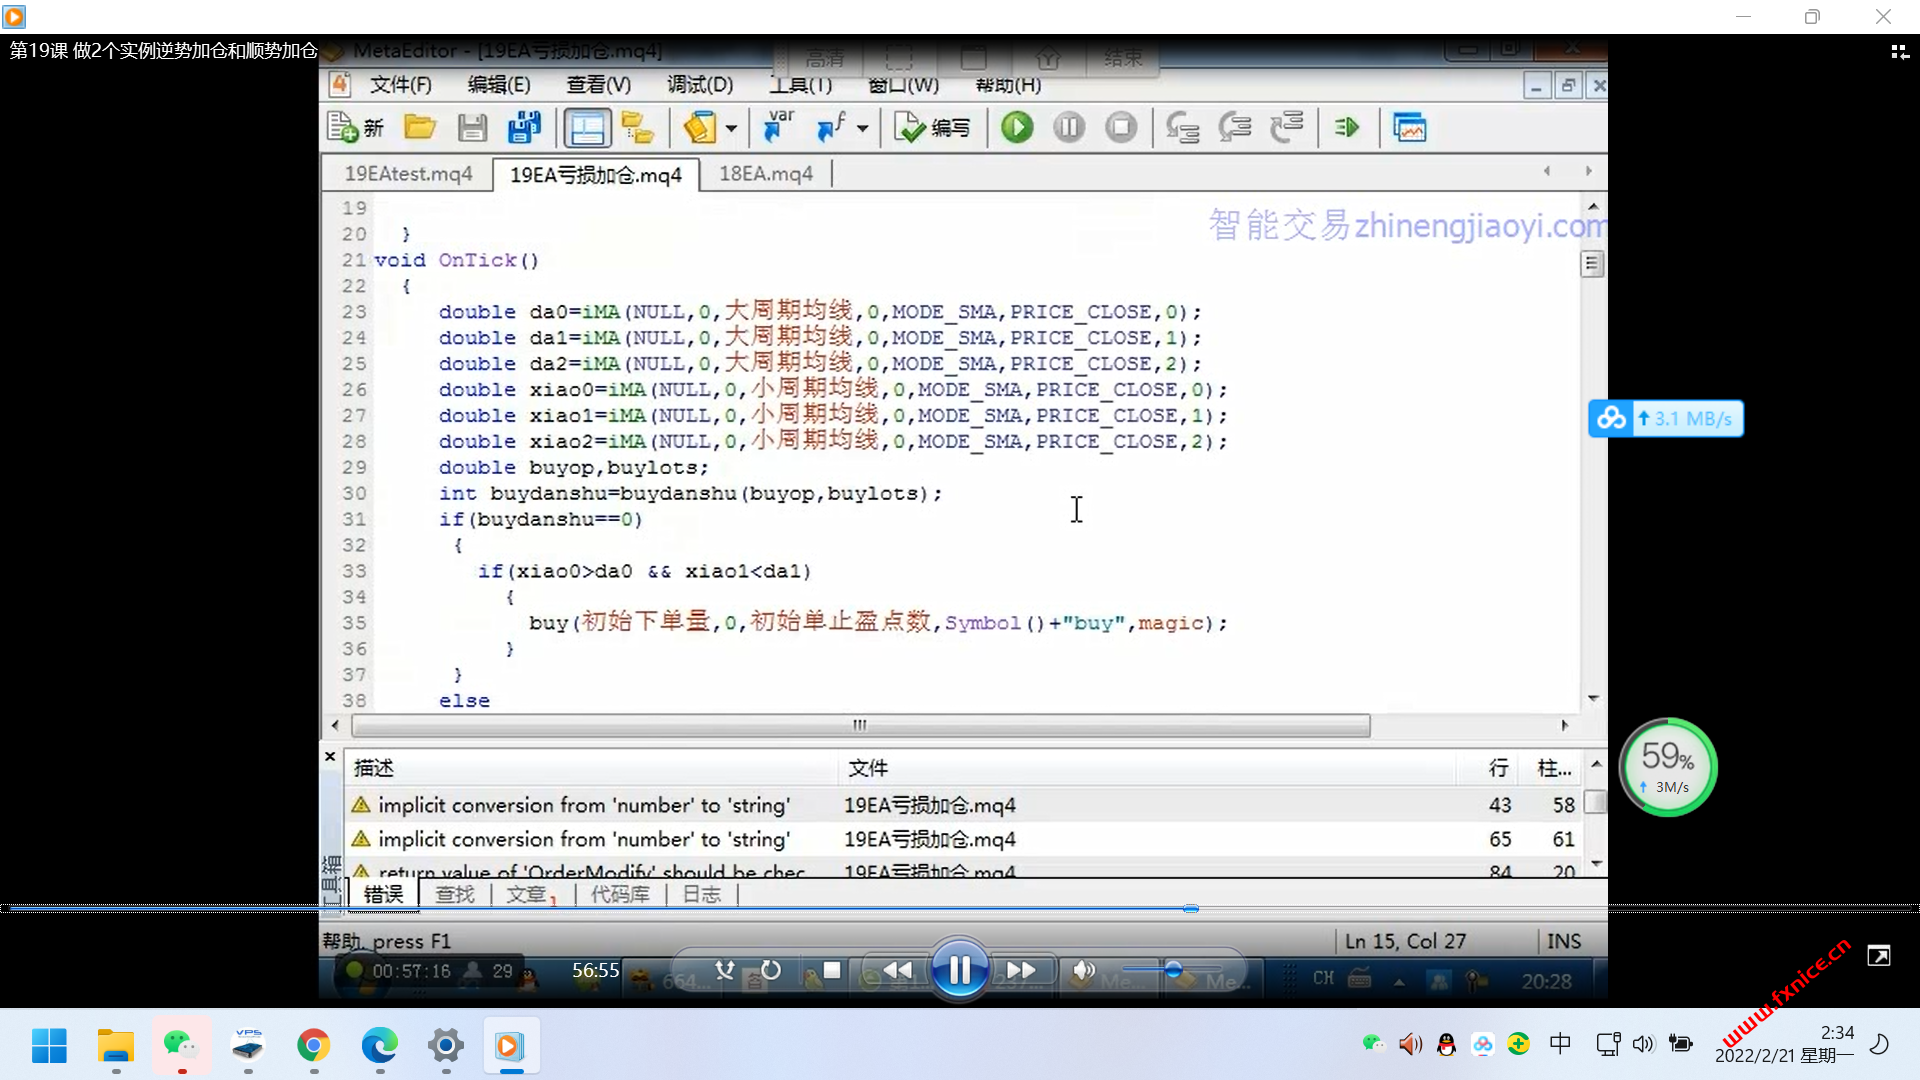This screenshot has height=1080, width=1920.
Task: Compile the code with 编写 button
Action: [932, 128]
